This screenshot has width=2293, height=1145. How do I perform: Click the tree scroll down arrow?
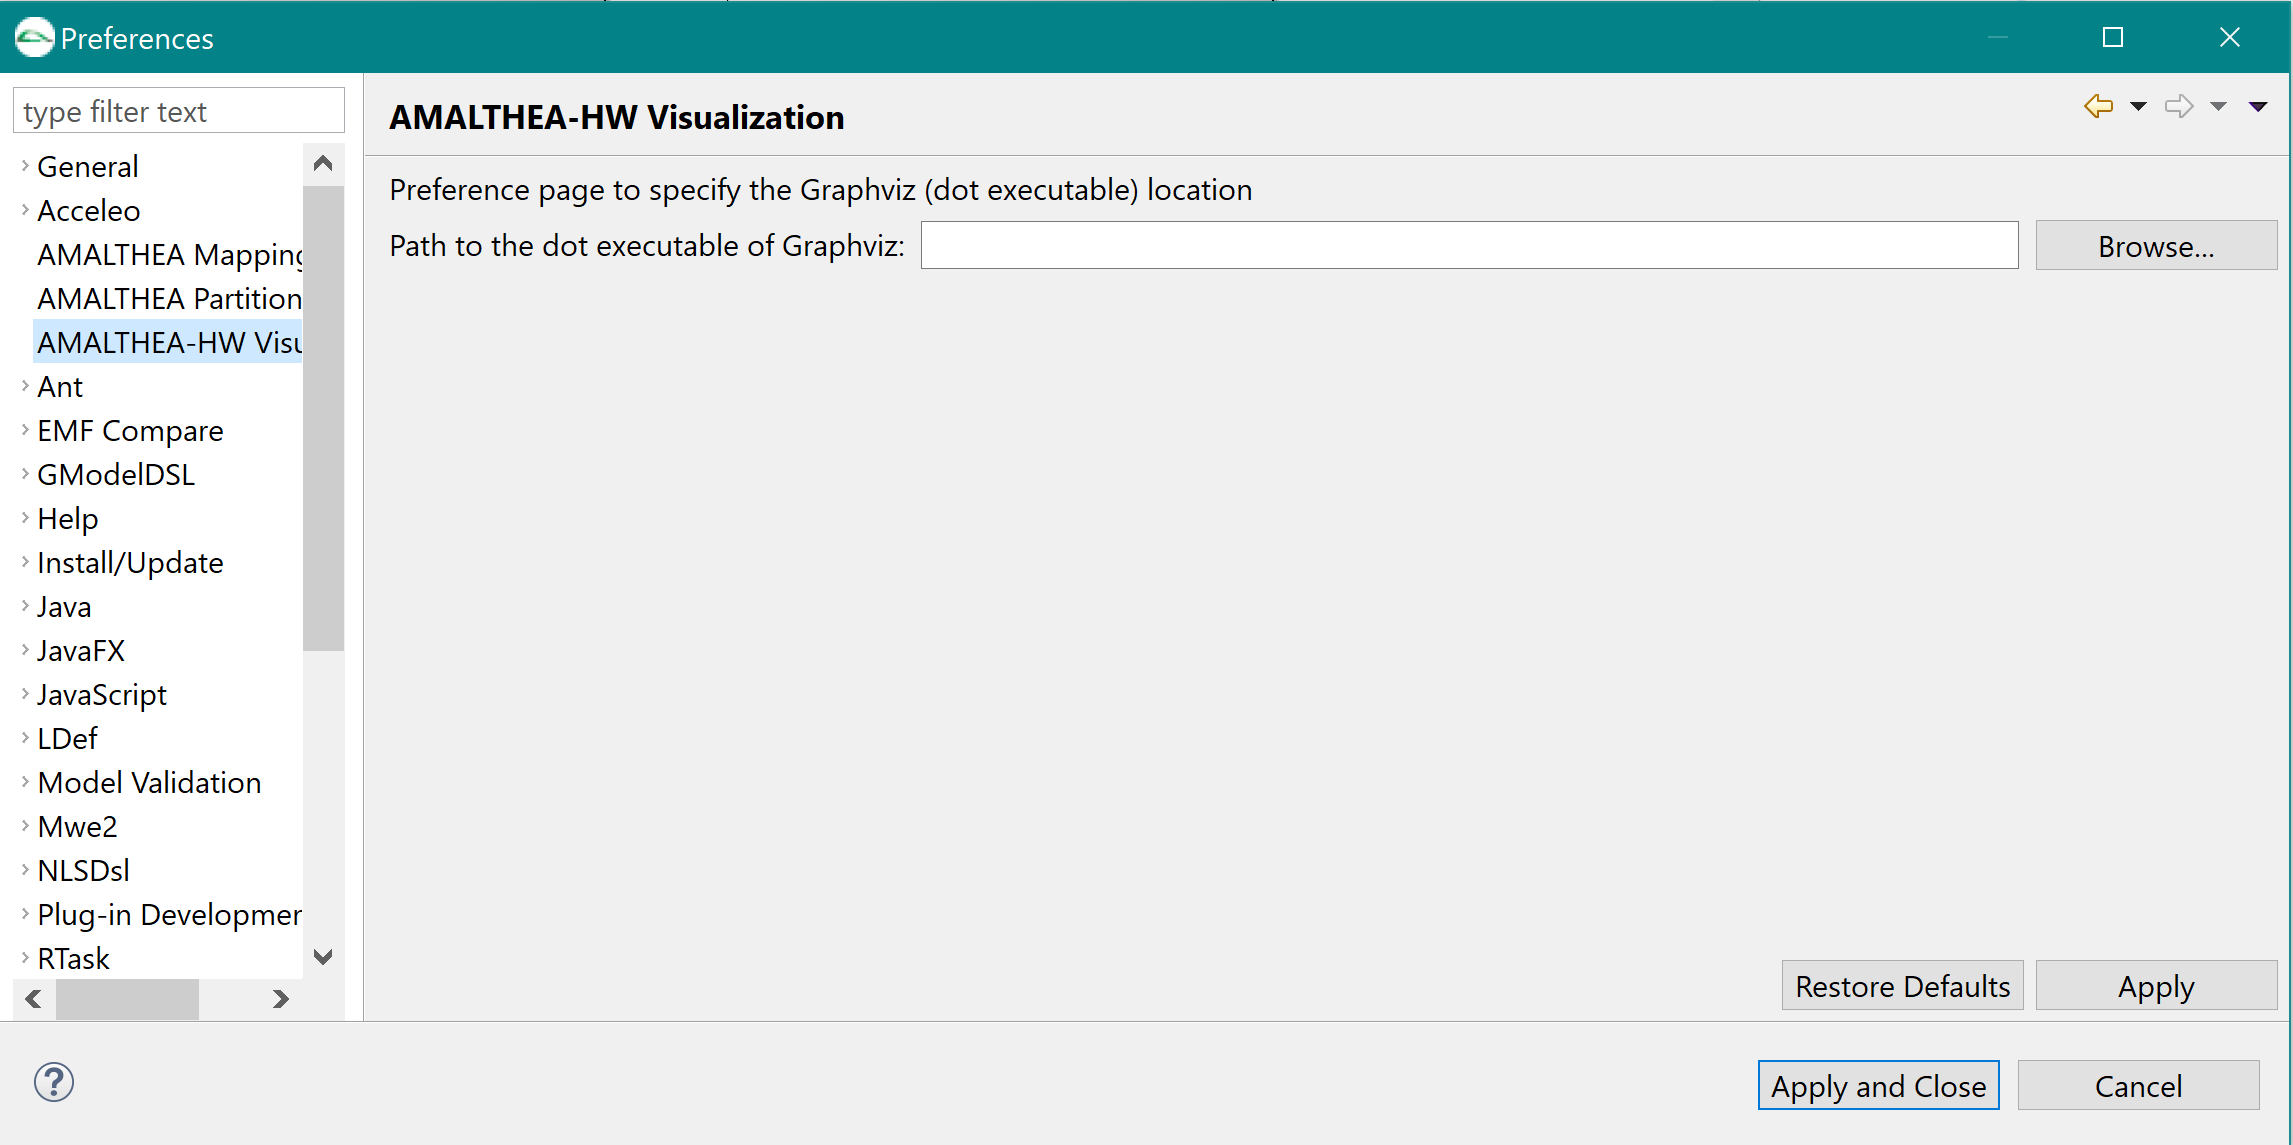point(323,957)
